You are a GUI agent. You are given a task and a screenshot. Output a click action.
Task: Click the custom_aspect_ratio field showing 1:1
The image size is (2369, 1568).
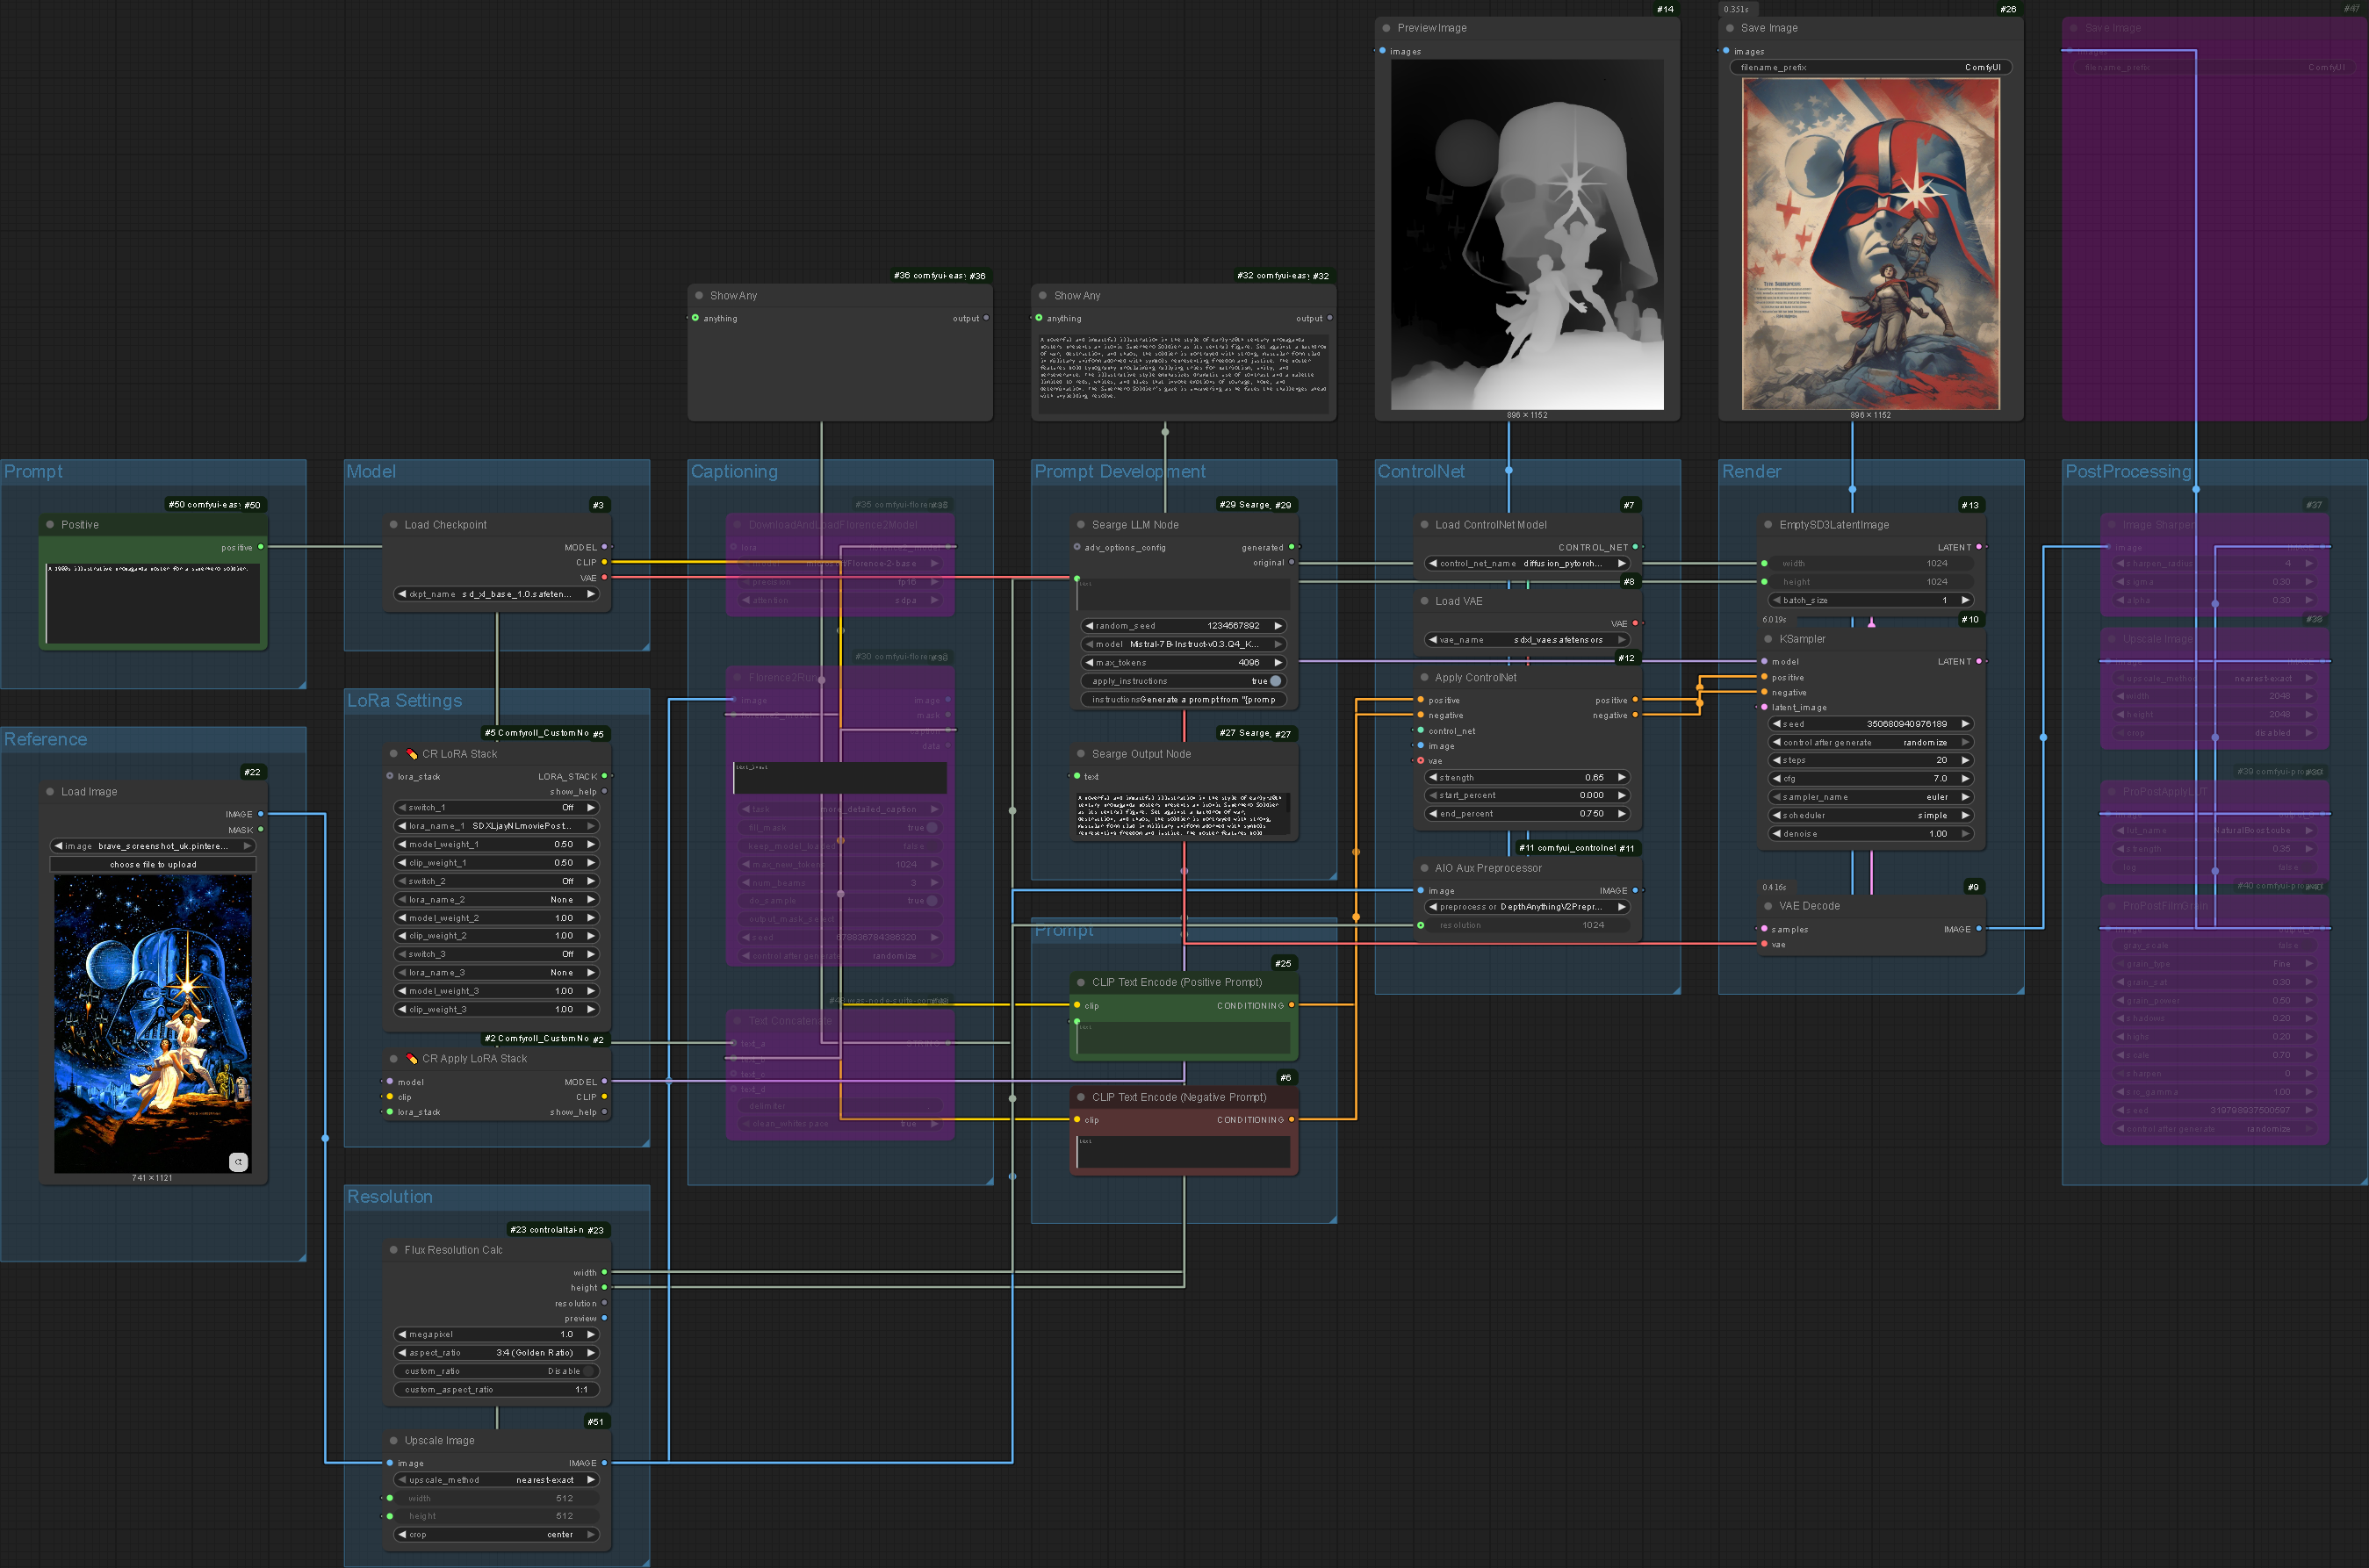497,1389
